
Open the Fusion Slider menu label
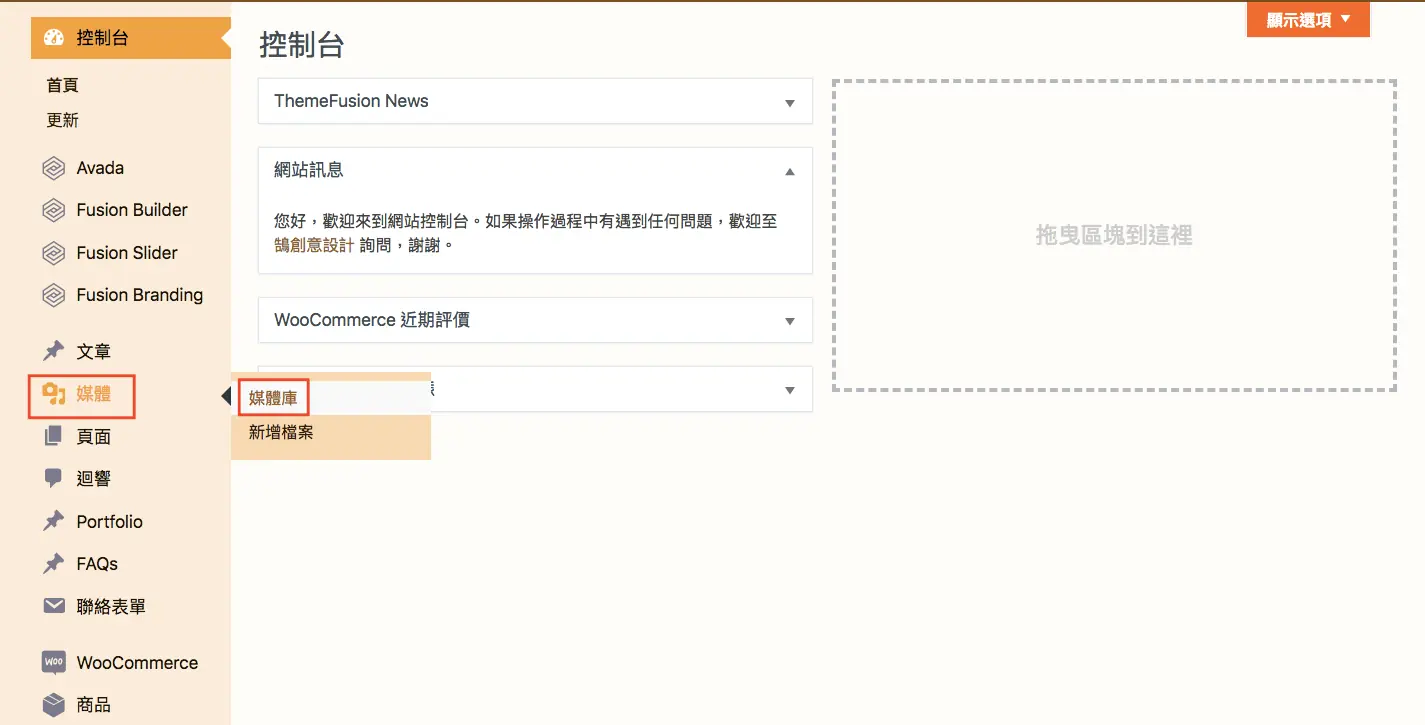pyautogui.click(x=127, y=253)
